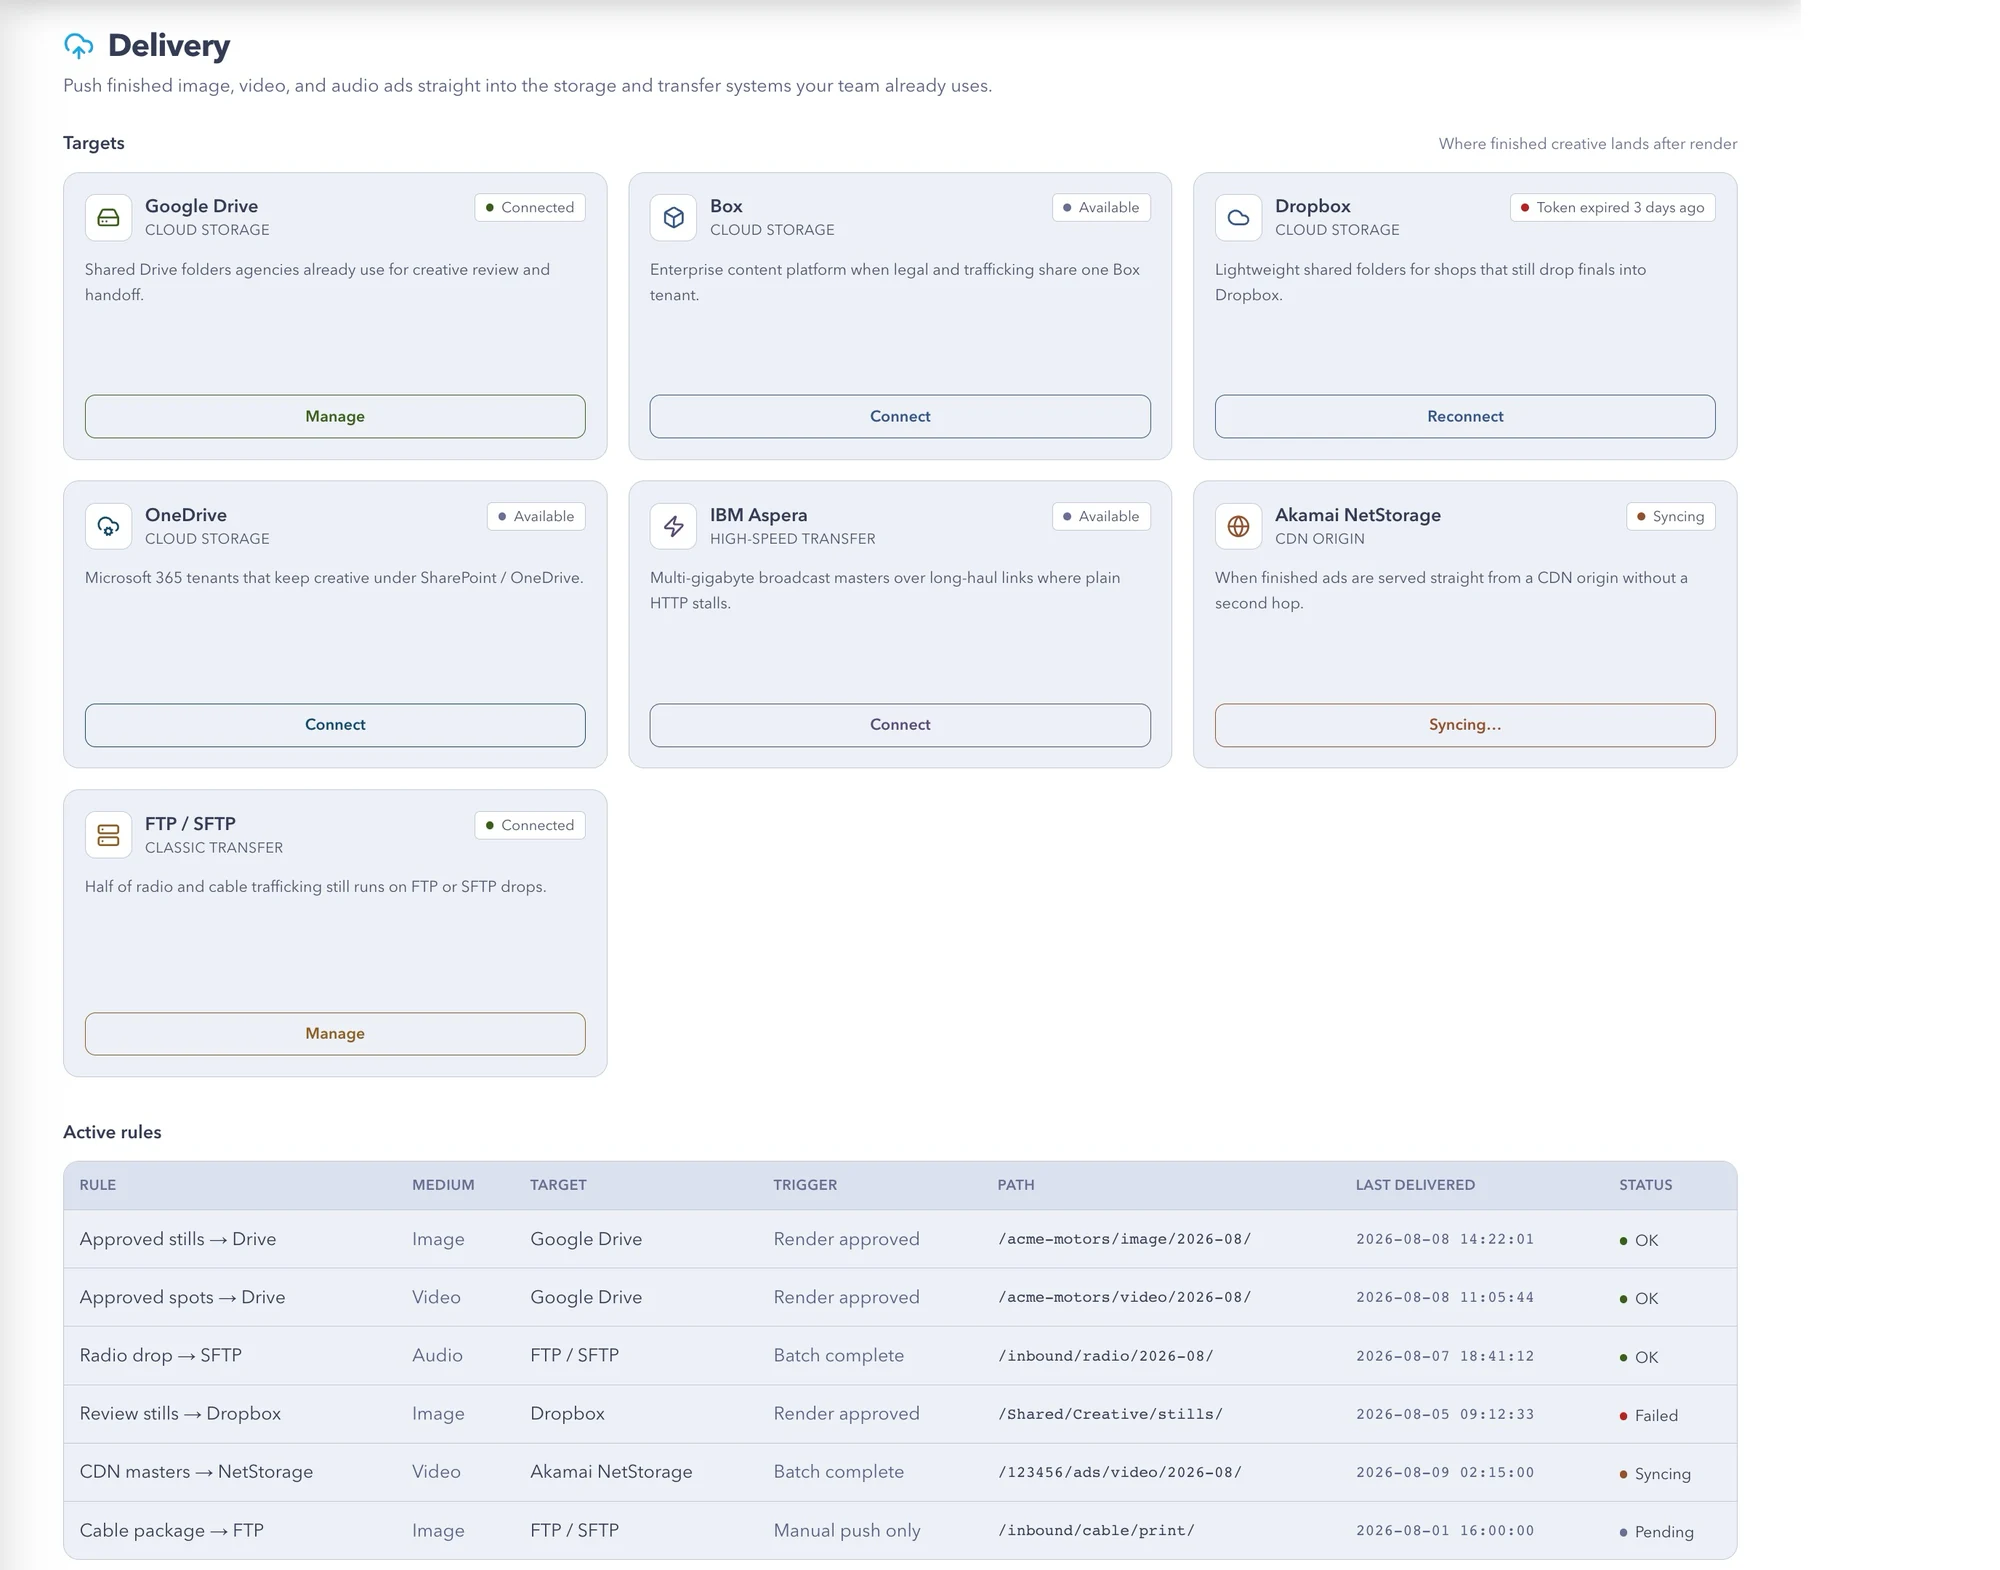Connect the Box target
Viewport: 2000px width, 1570px height.
click(x=900, y=416)
